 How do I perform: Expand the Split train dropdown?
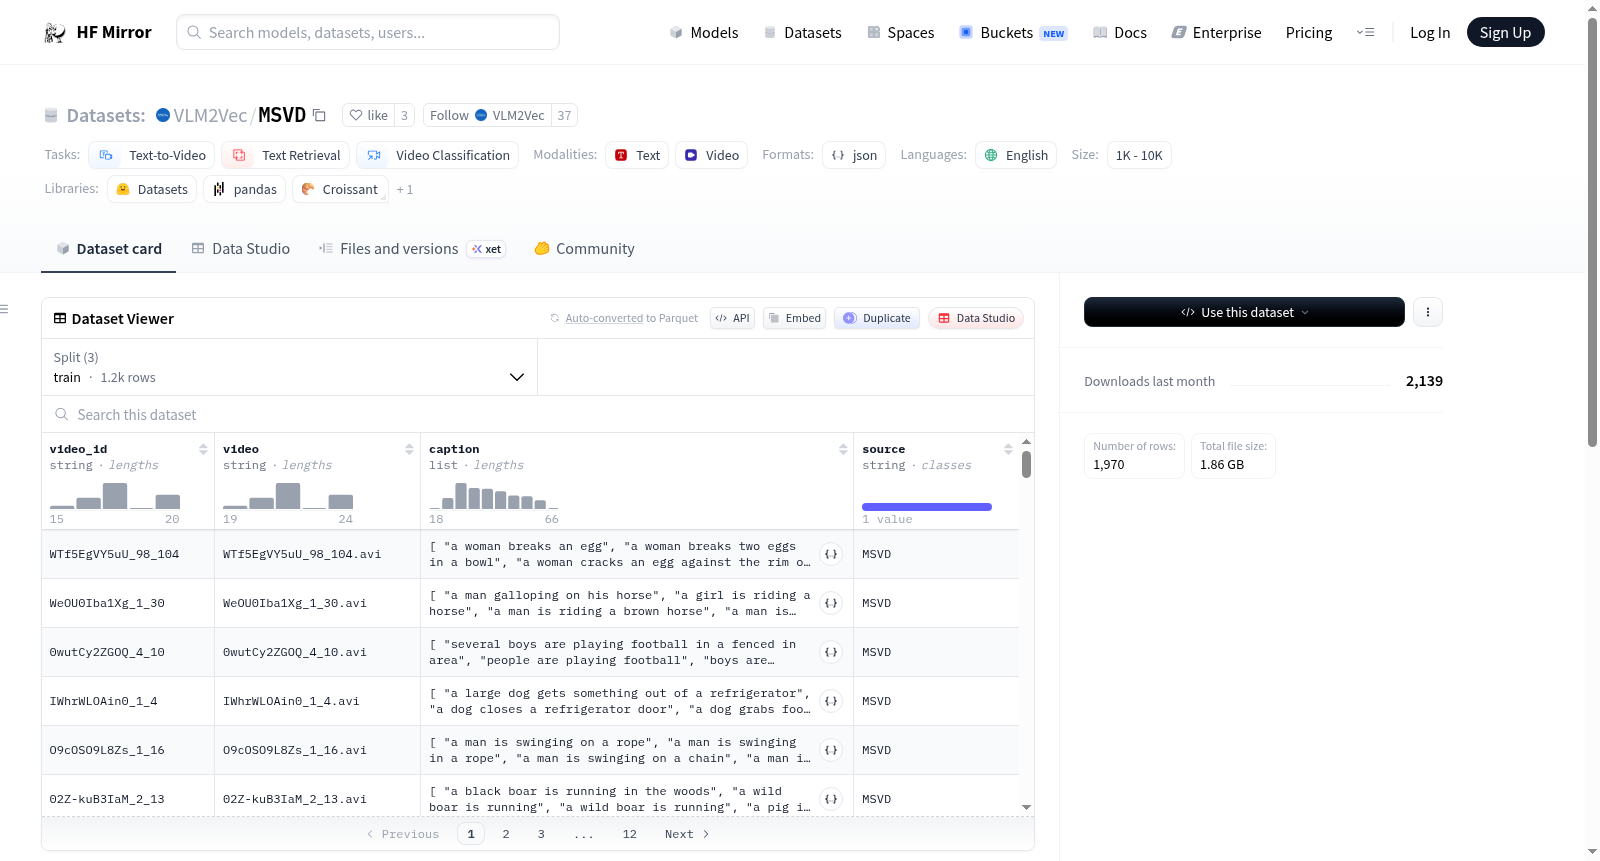289,367
